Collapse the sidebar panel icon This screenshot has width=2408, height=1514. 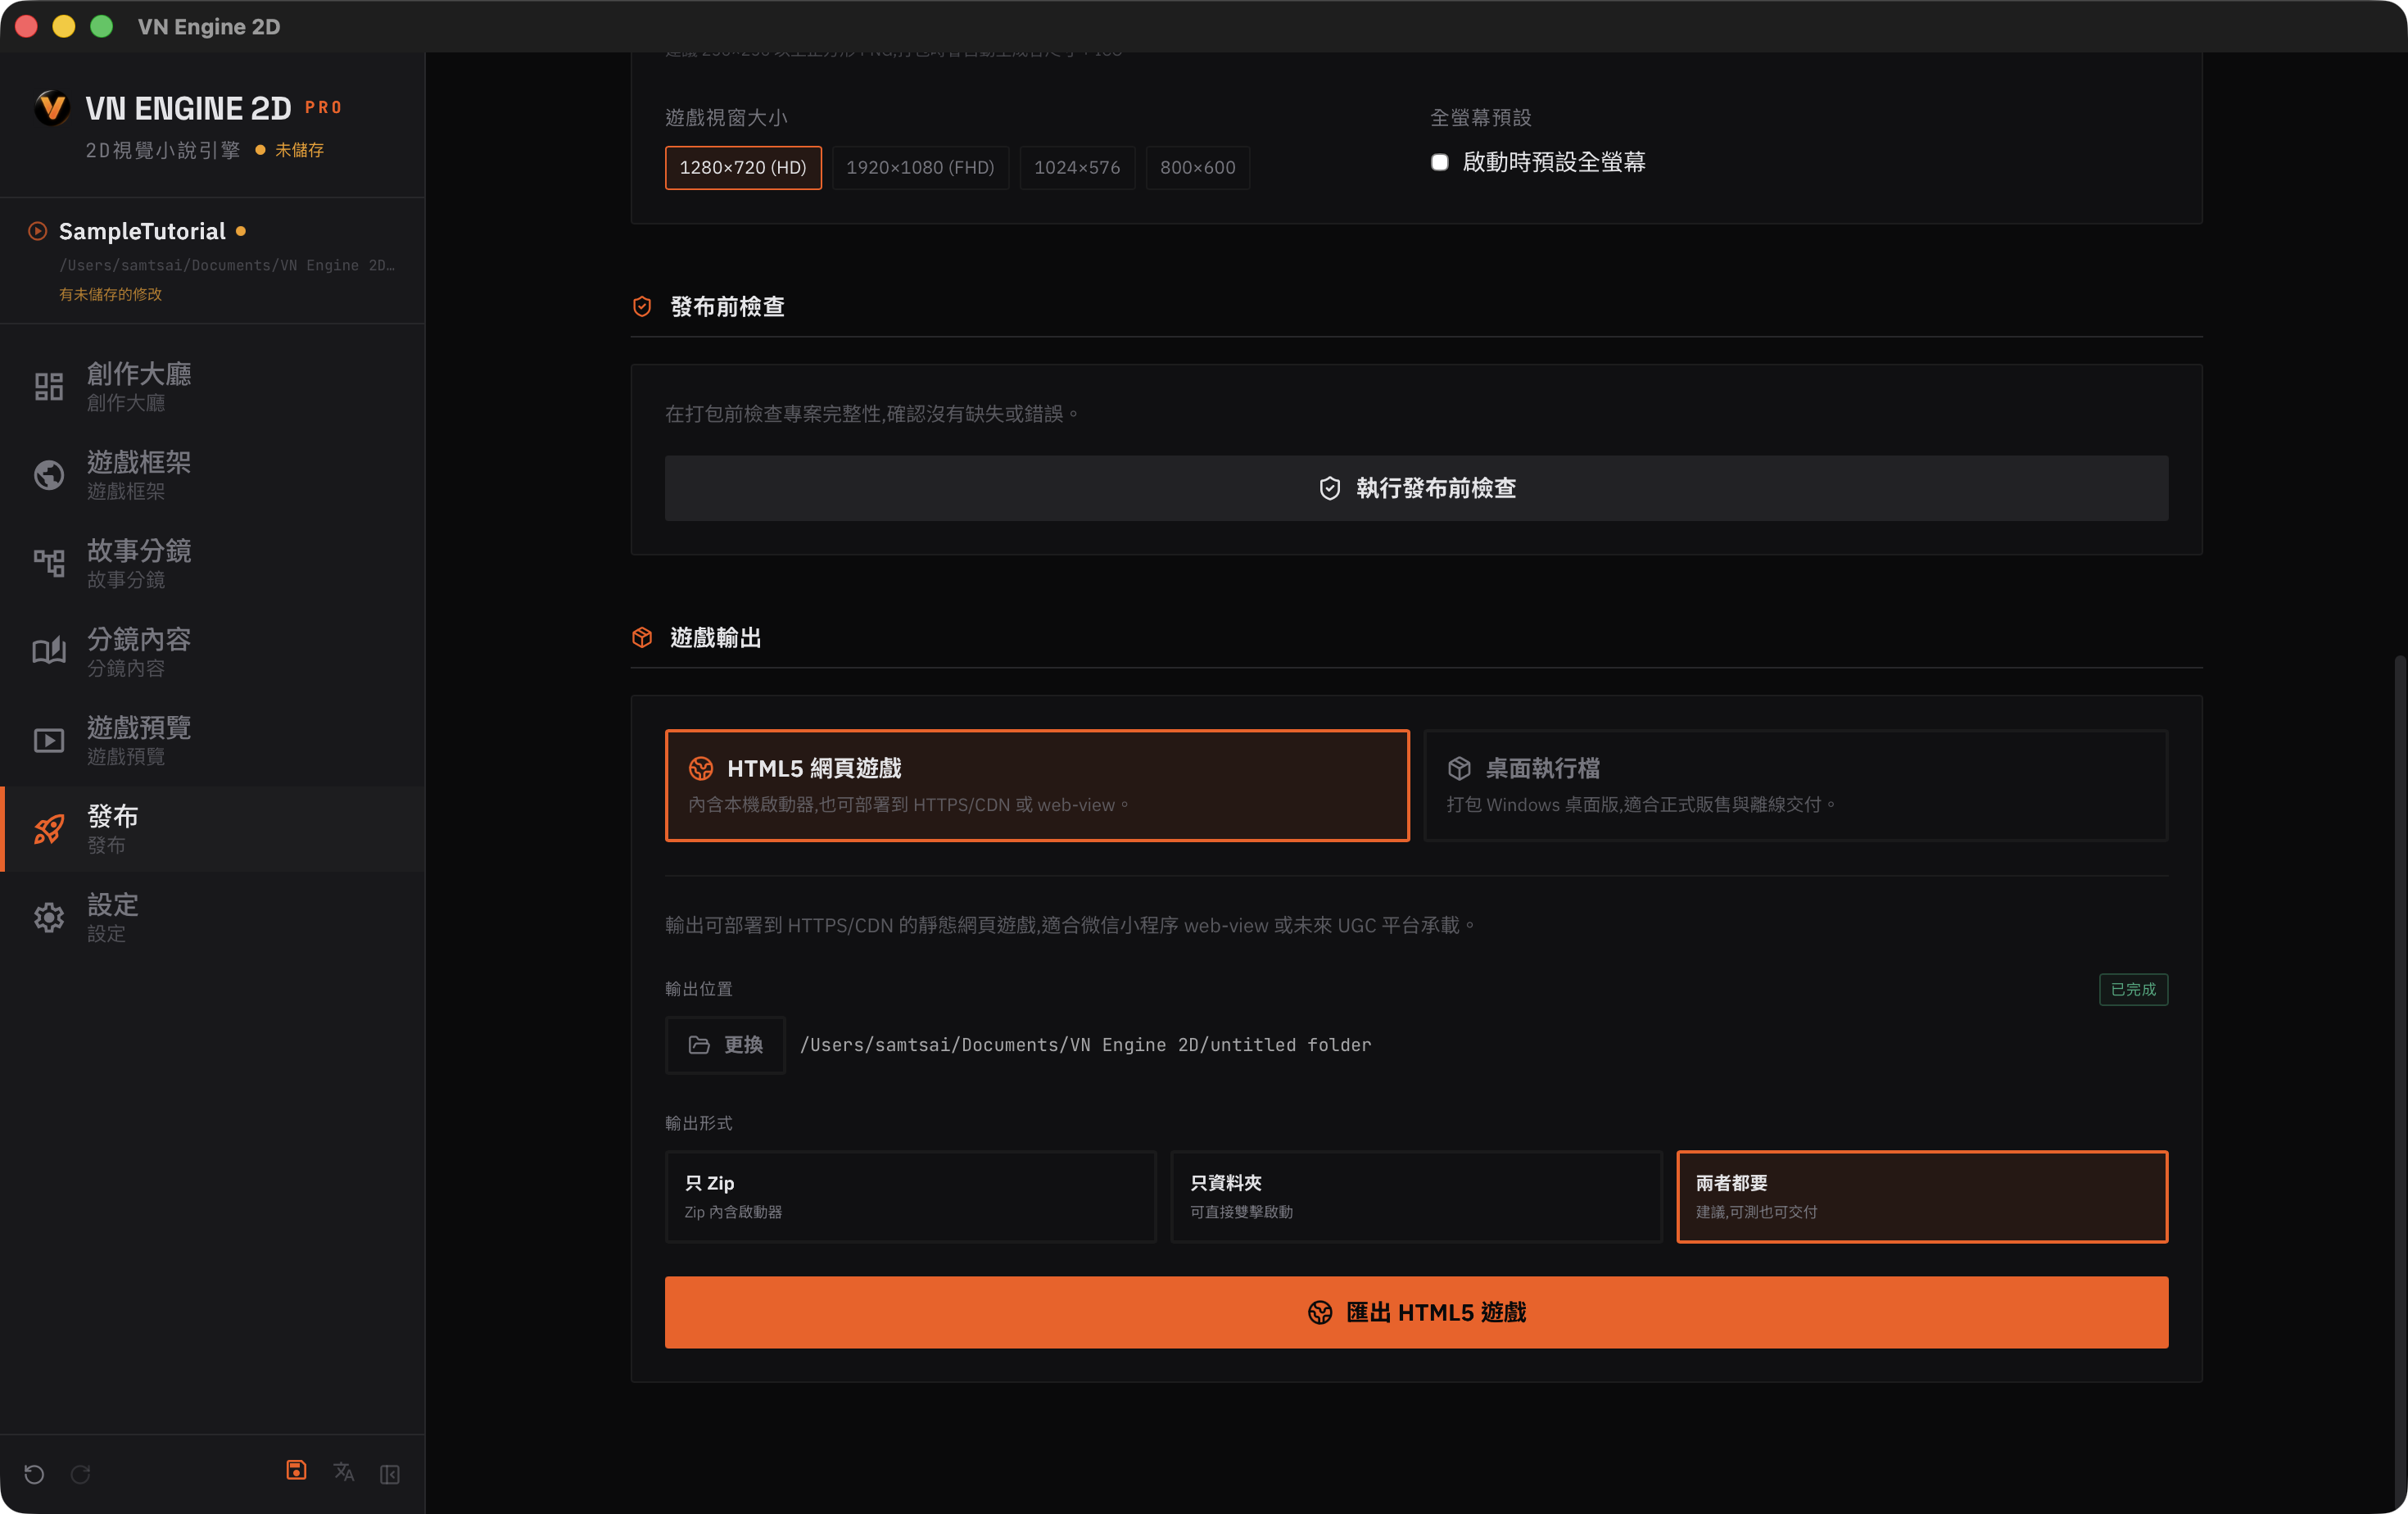point(390,1474)
